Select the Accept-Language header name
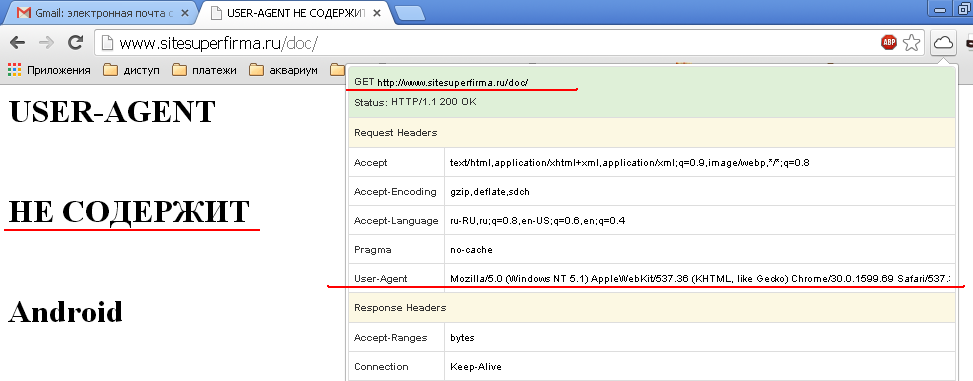The height and width of the screenshot is (381, 973). (396, 221)
